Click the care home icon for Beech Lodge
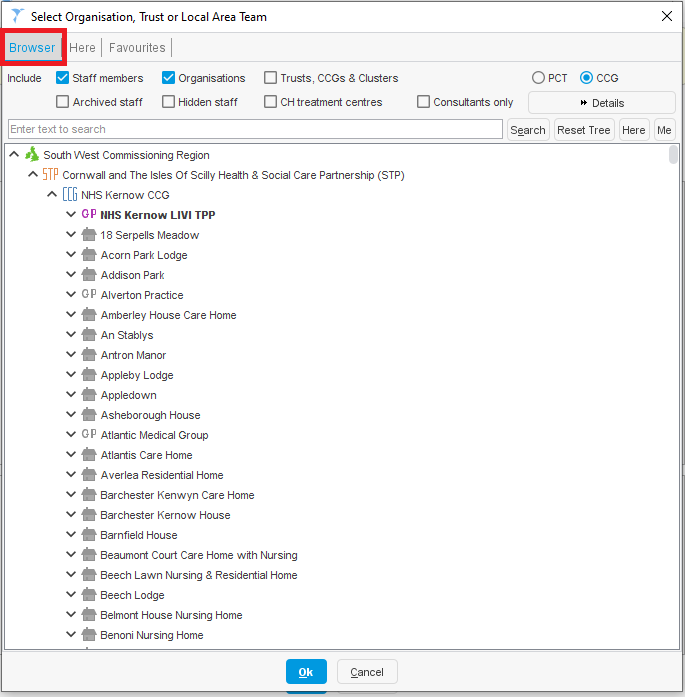 click(89, 595)
